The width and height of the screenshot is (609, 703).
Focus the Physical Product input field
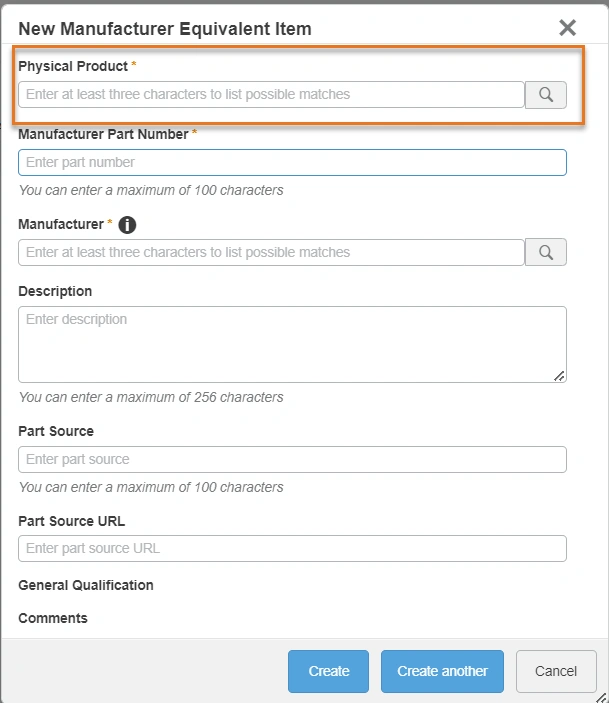[271, 95]
